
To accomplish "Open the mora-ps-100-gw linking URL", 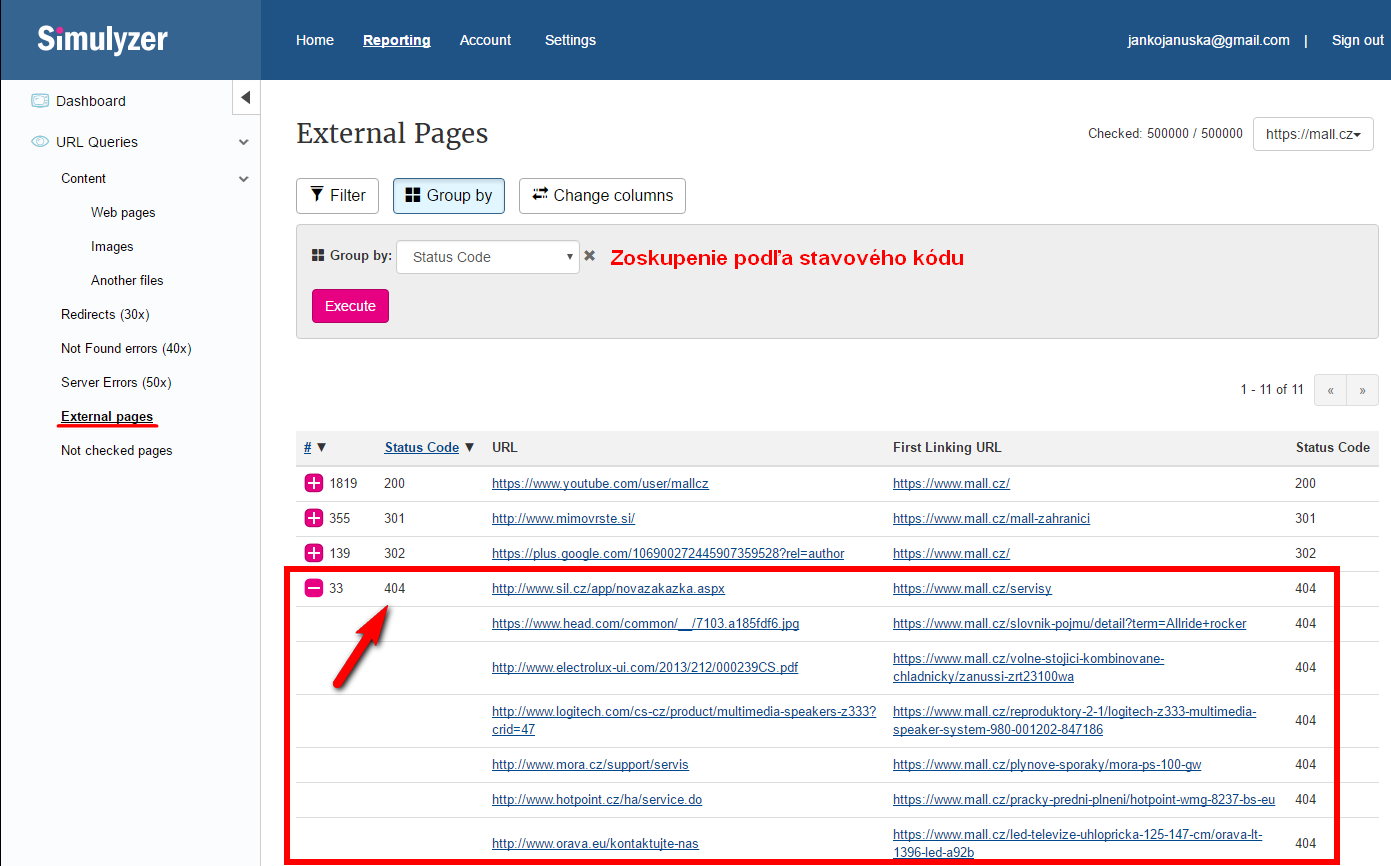I will (1047, 764).
